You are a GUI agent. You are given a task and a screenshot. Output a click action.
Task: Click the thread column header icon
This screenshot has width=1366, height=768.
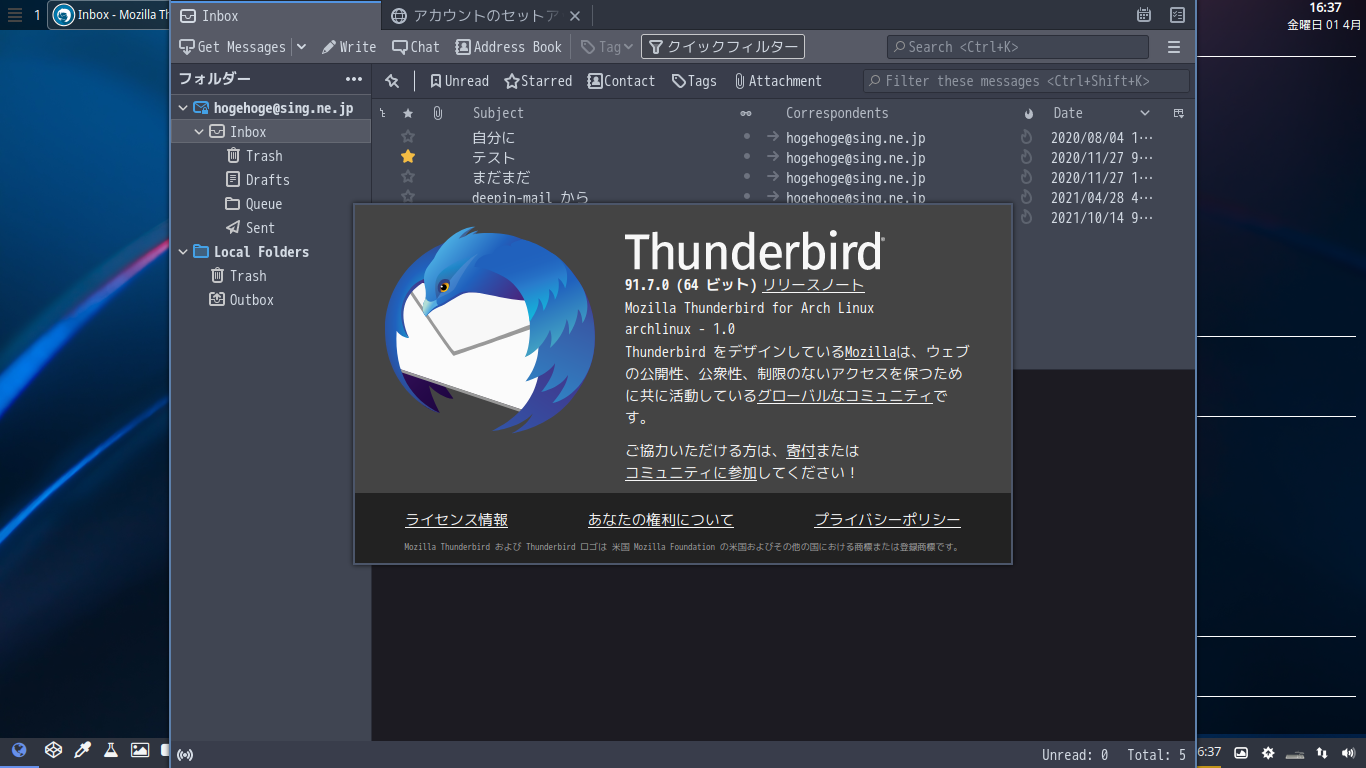pos(383,113)
